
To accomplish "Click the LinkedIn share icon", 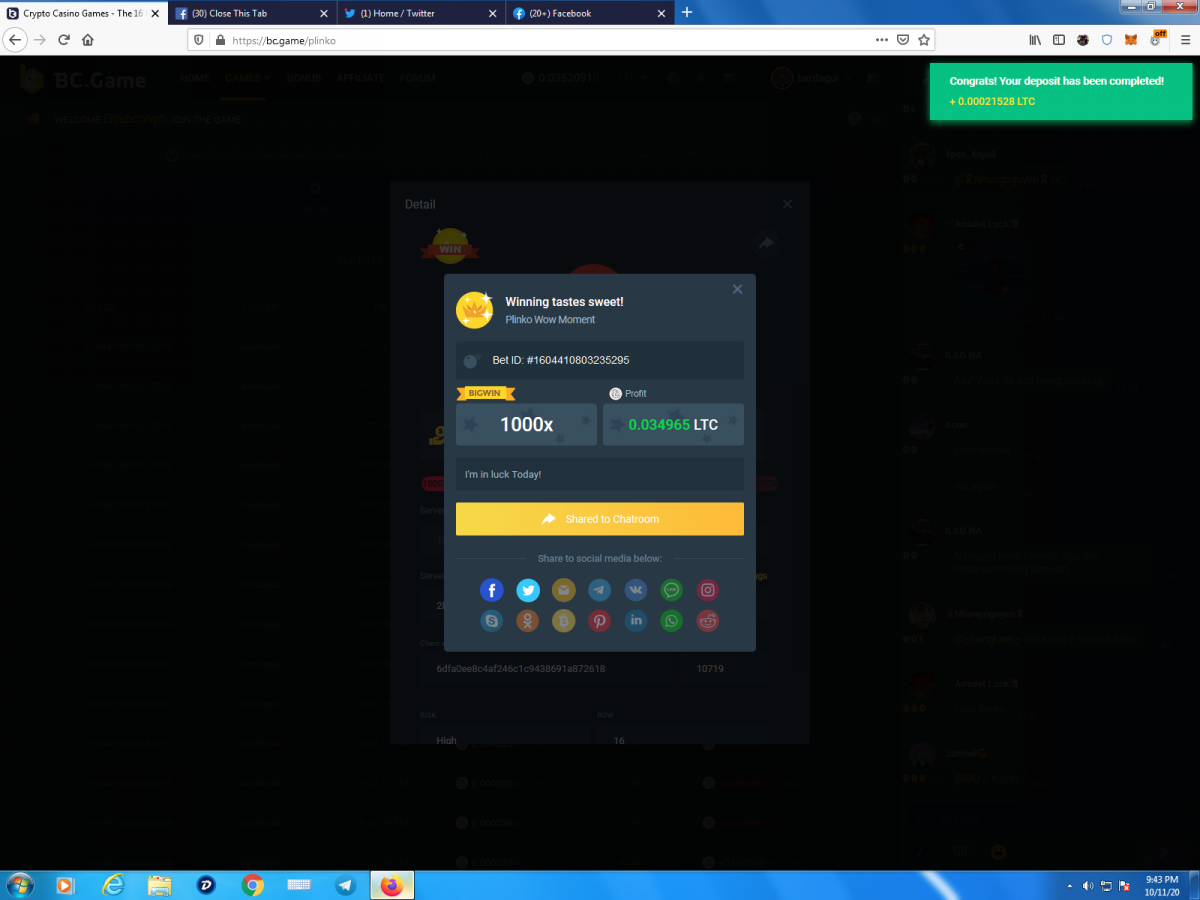I will pos(635,621).
